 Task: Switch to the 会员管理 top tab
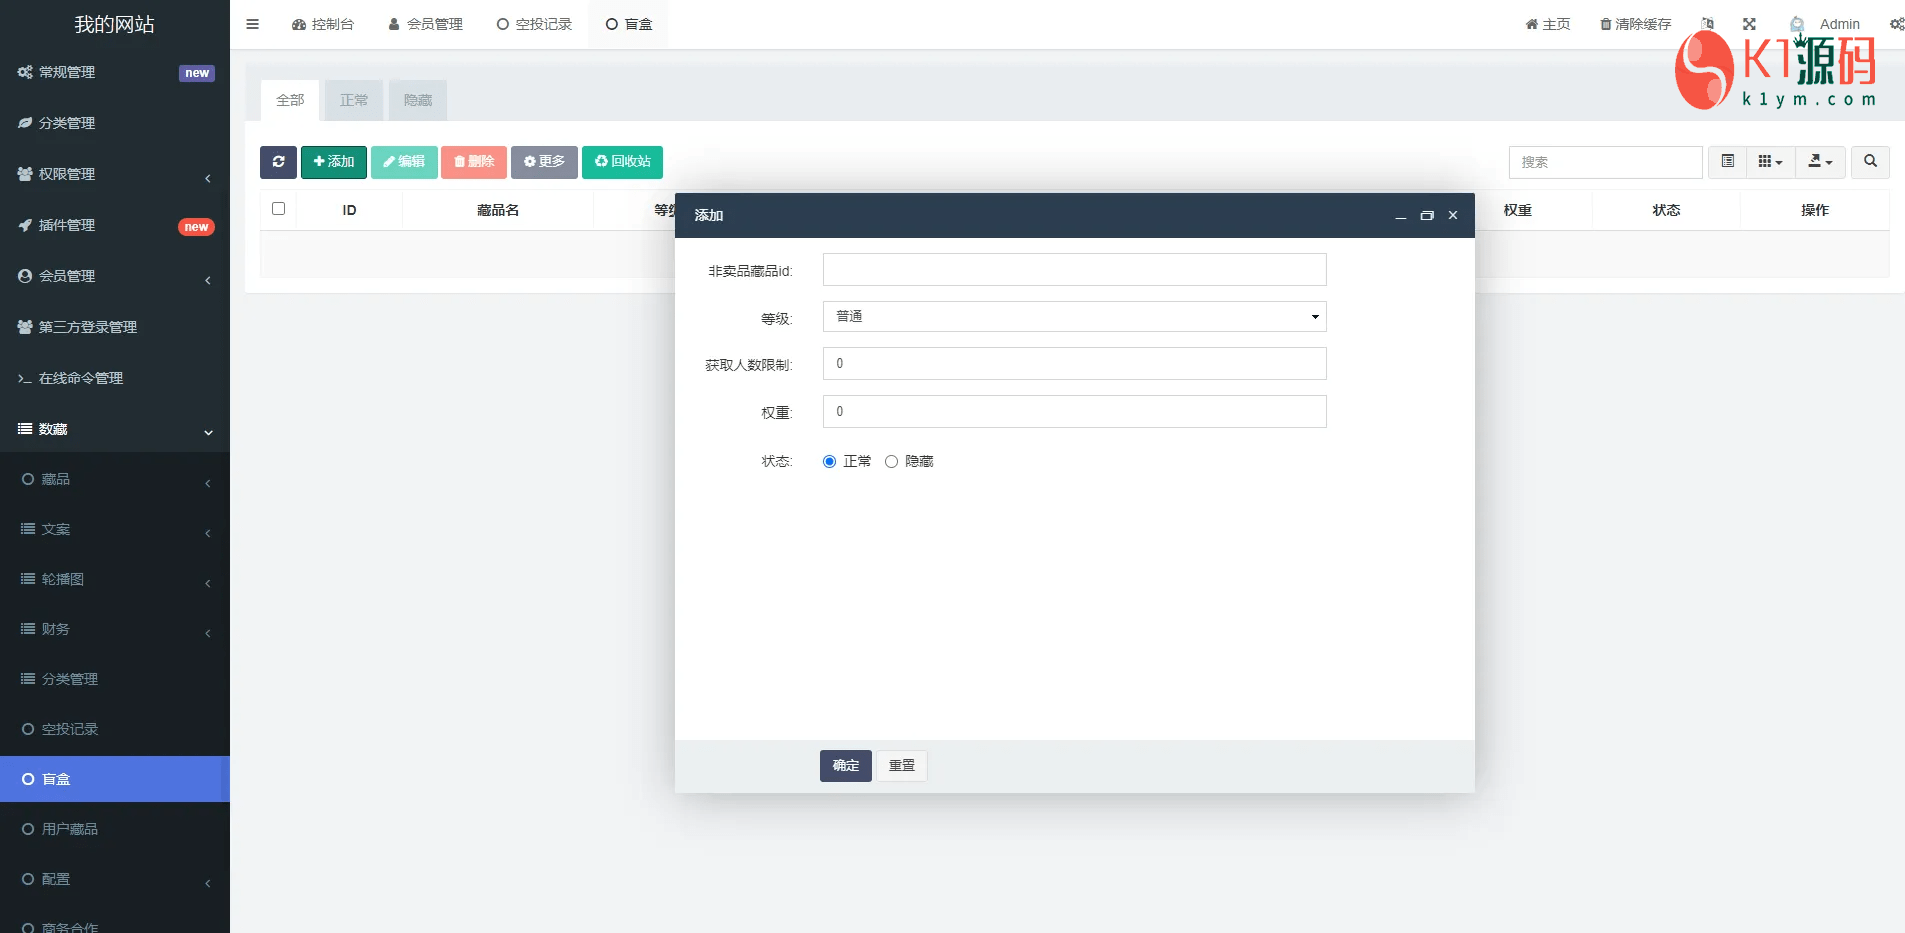(425, 24)
